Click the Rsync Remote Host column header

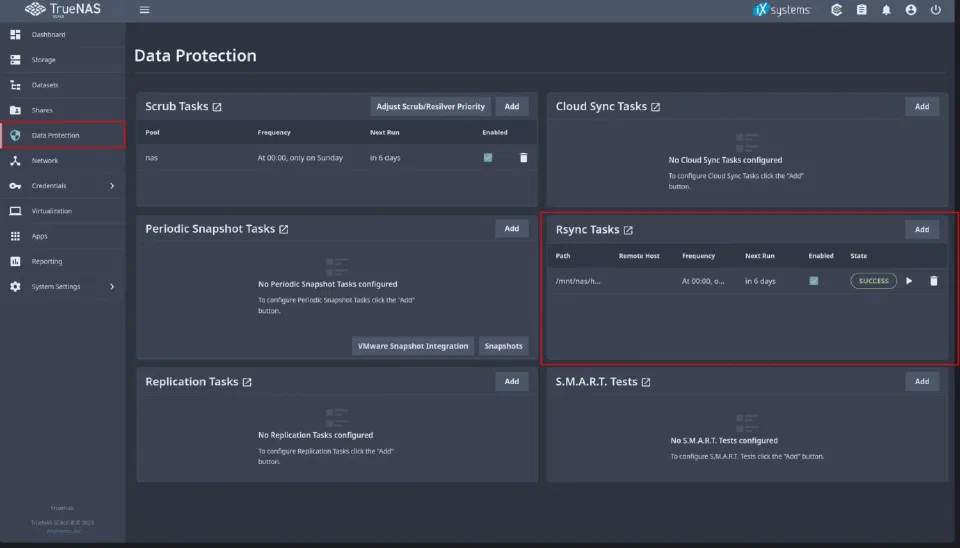[x=639, y=256]
